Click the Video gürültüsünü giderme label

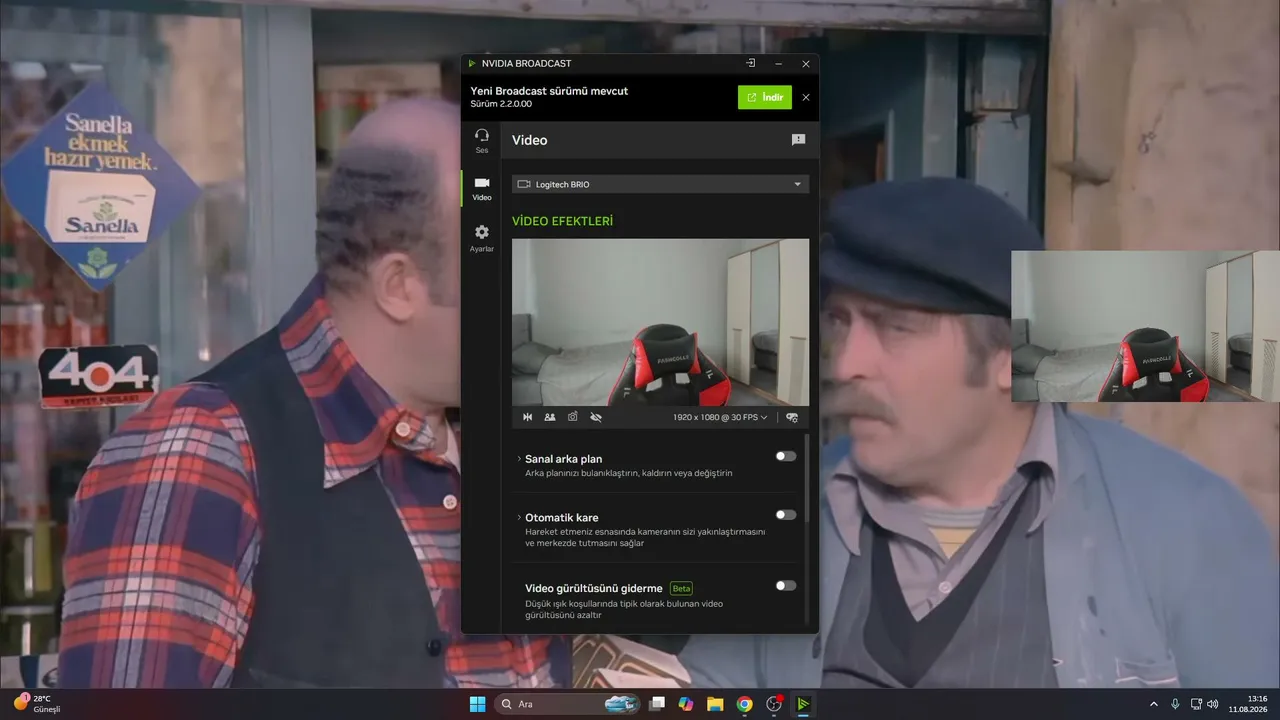click(594, 588)
